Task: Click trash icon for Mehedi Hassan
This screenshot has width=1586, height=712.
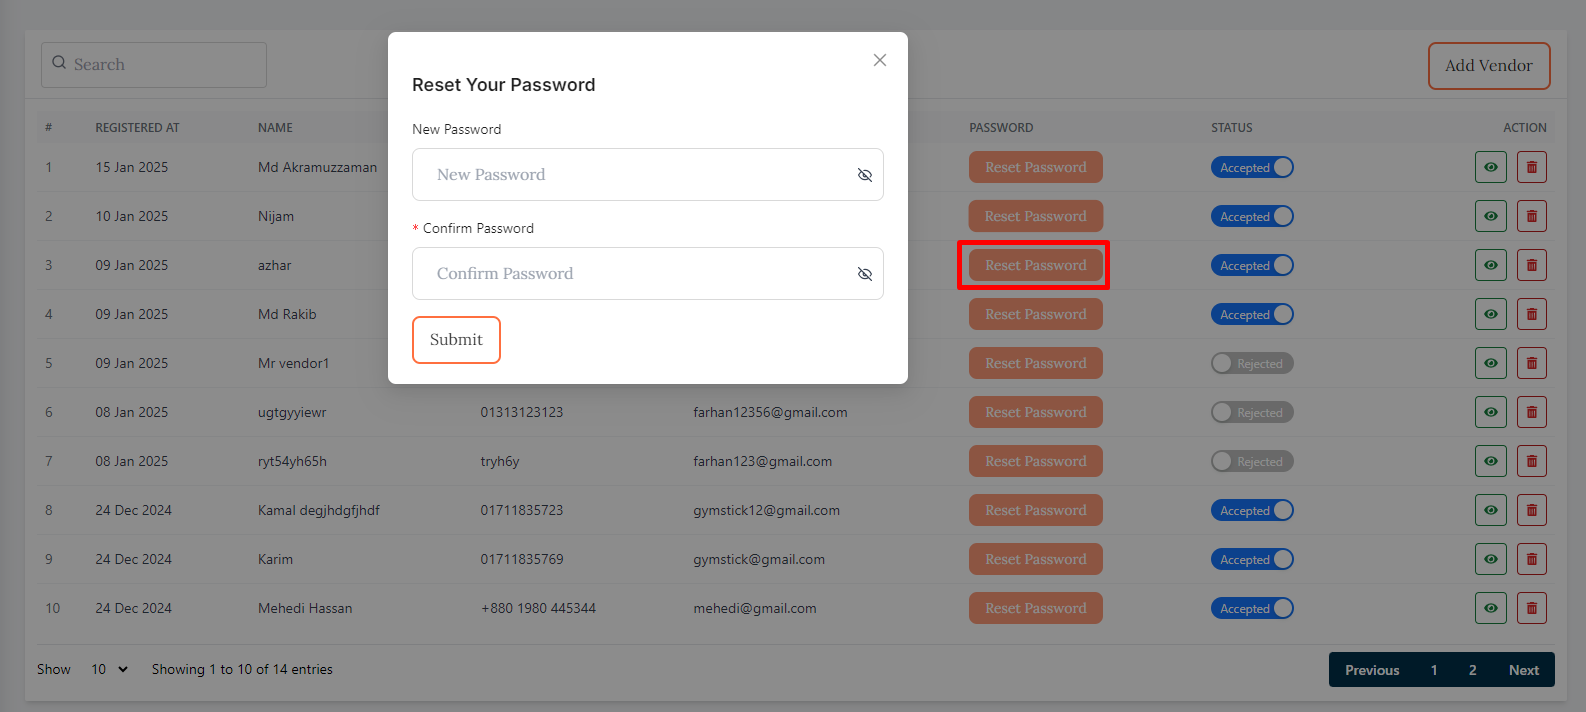Action: (x=1531, y=608)
